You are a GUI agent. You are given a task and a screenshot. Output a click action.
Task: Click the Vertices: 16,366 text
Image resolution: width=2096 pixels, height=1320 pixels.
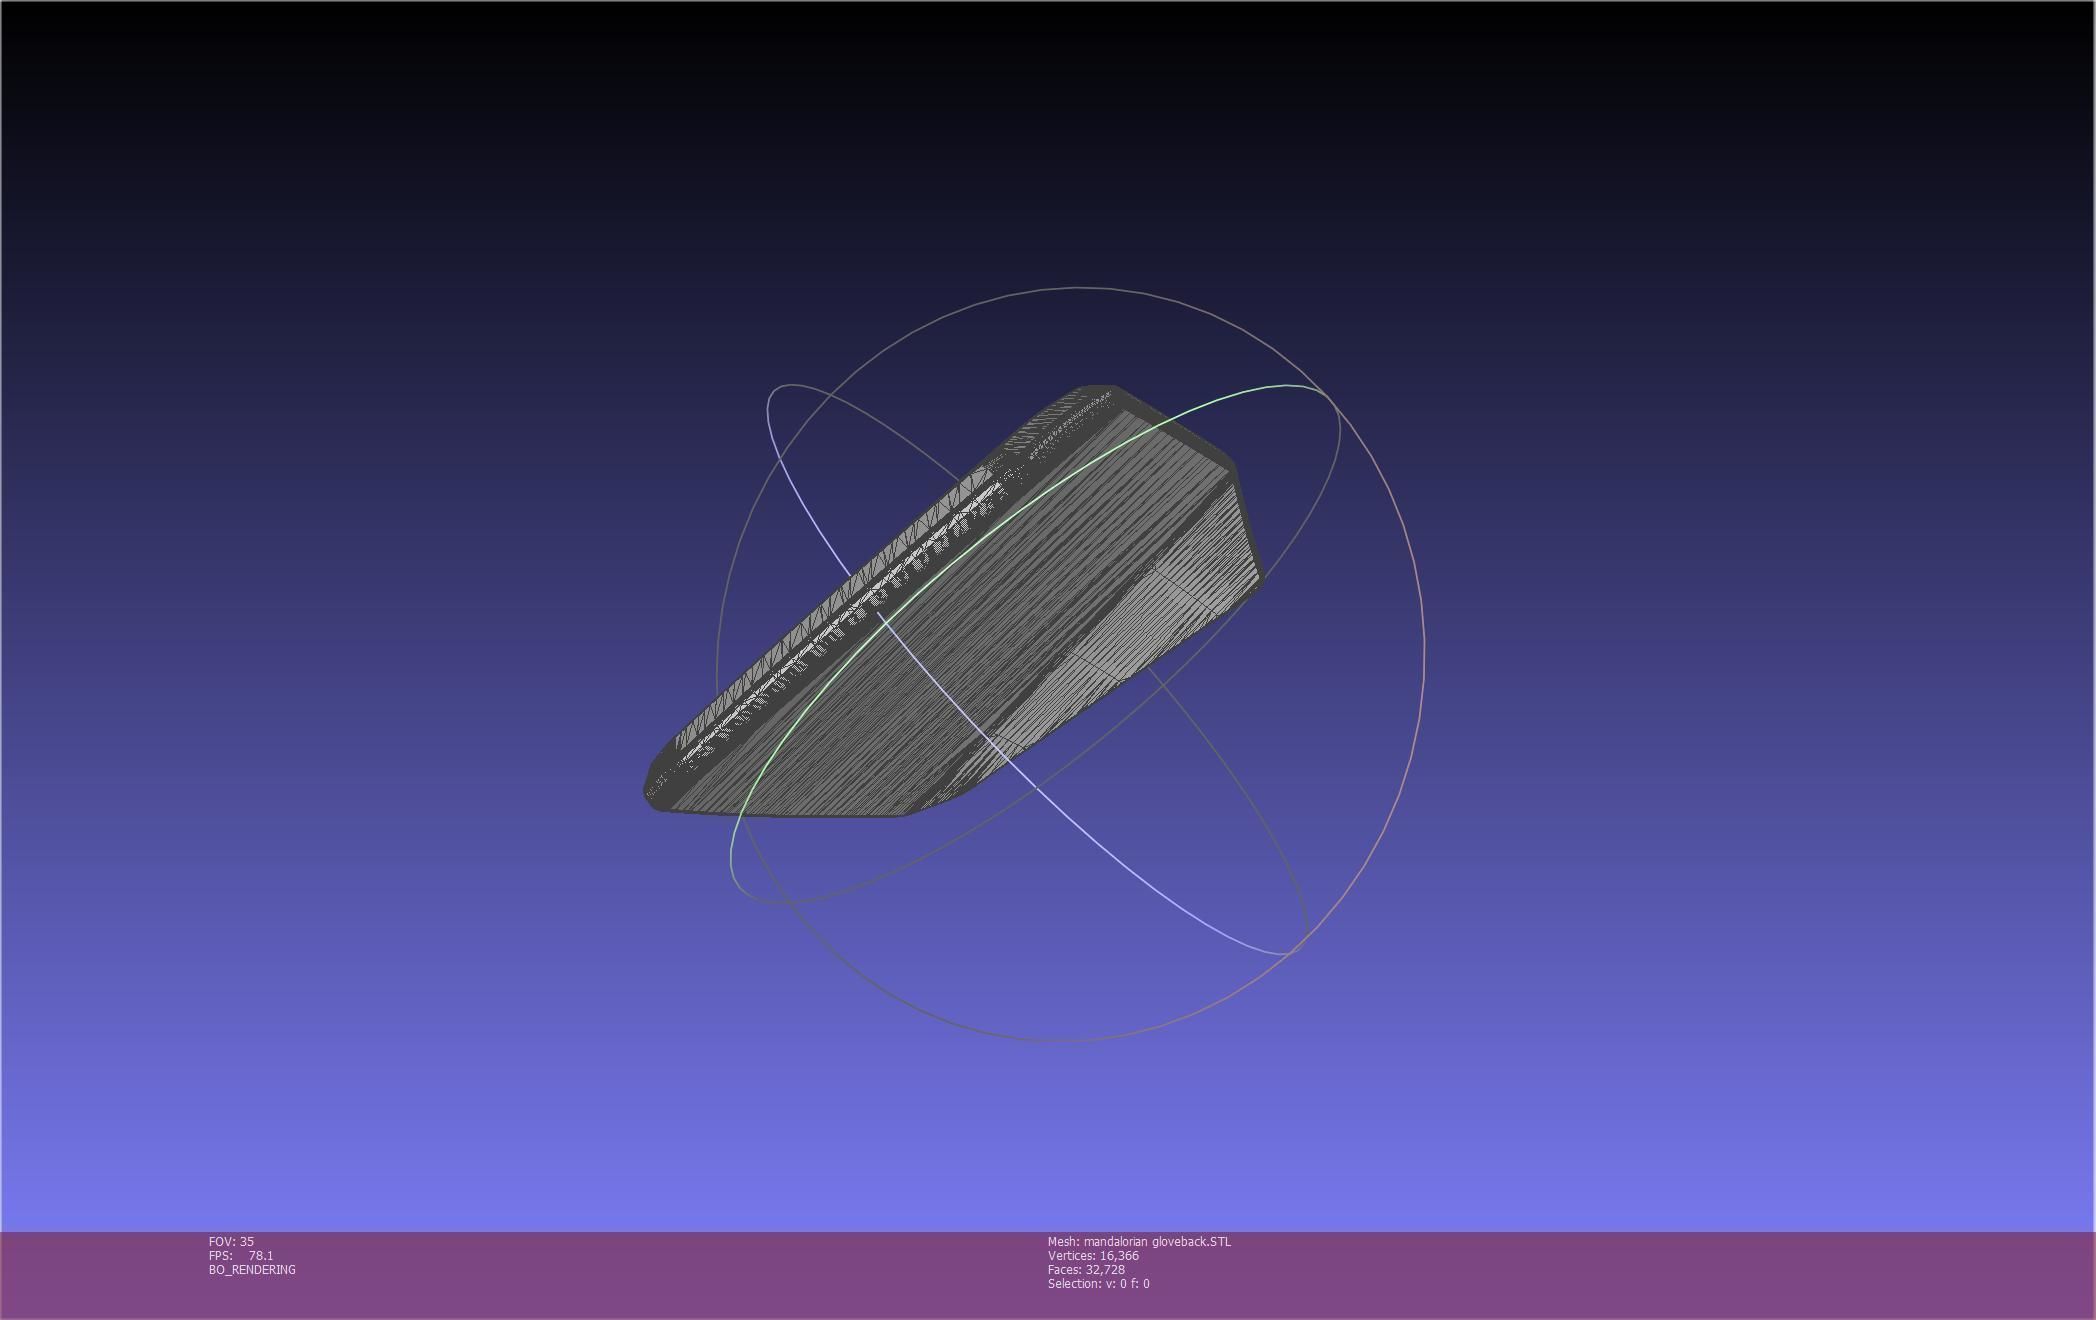(x=1093, y=1255)
